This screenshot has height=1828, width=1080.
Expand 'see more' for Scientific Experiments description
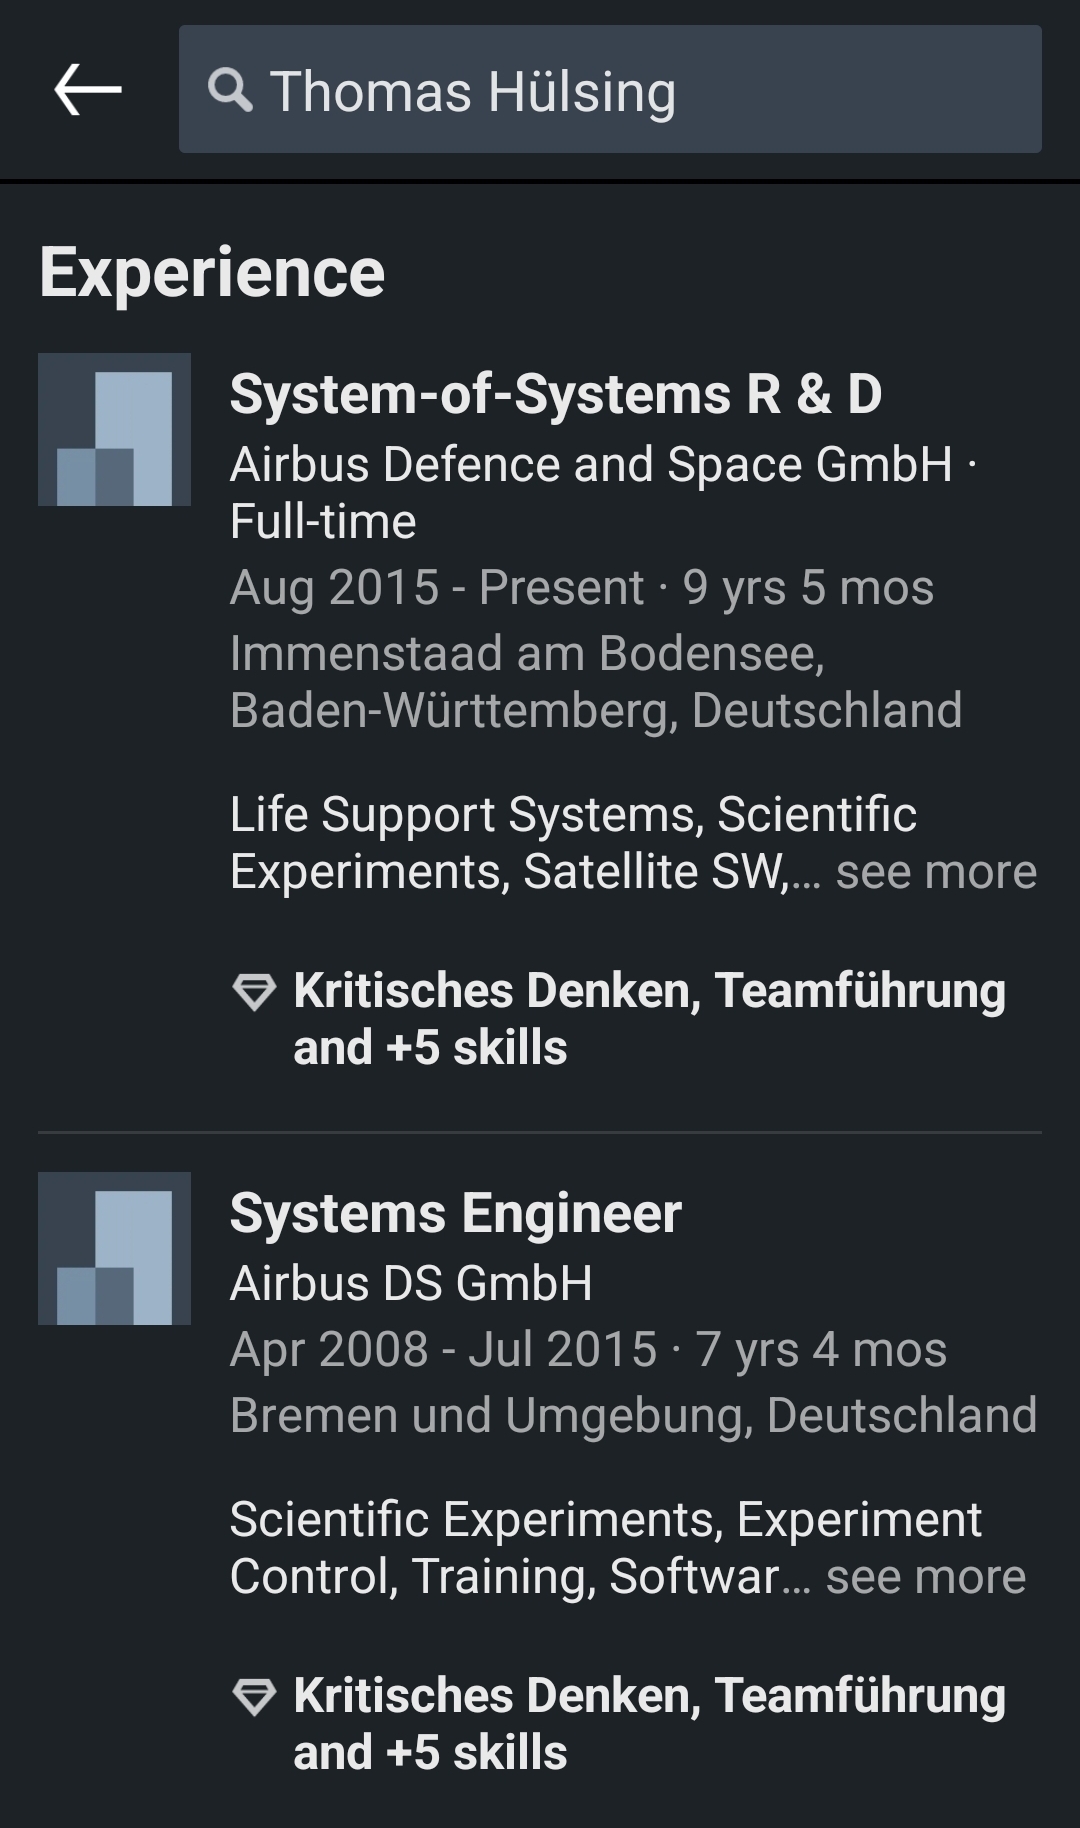tap(926, 1577)
